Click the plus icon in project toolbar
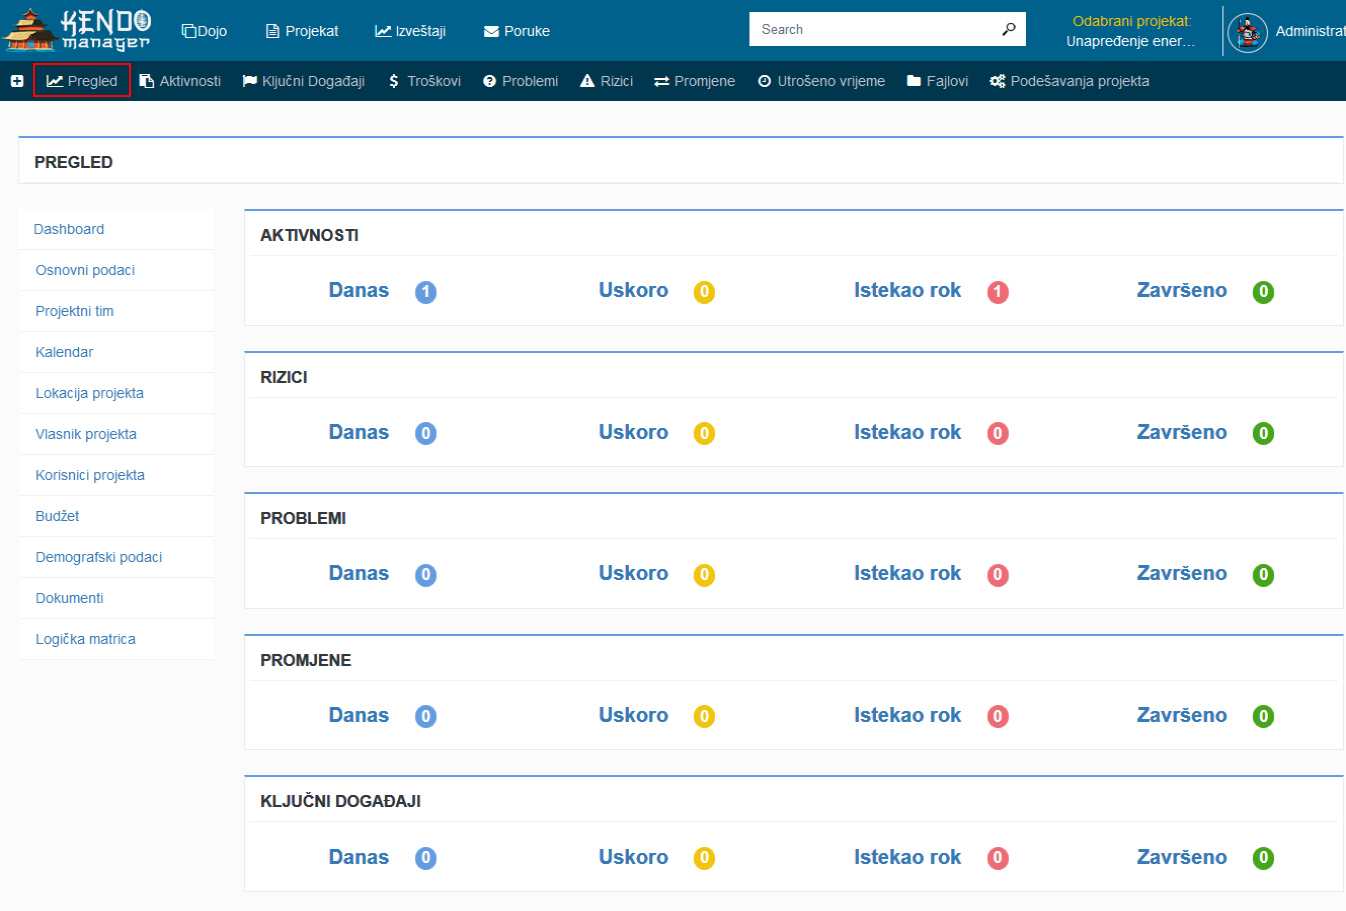 (17, 81)
